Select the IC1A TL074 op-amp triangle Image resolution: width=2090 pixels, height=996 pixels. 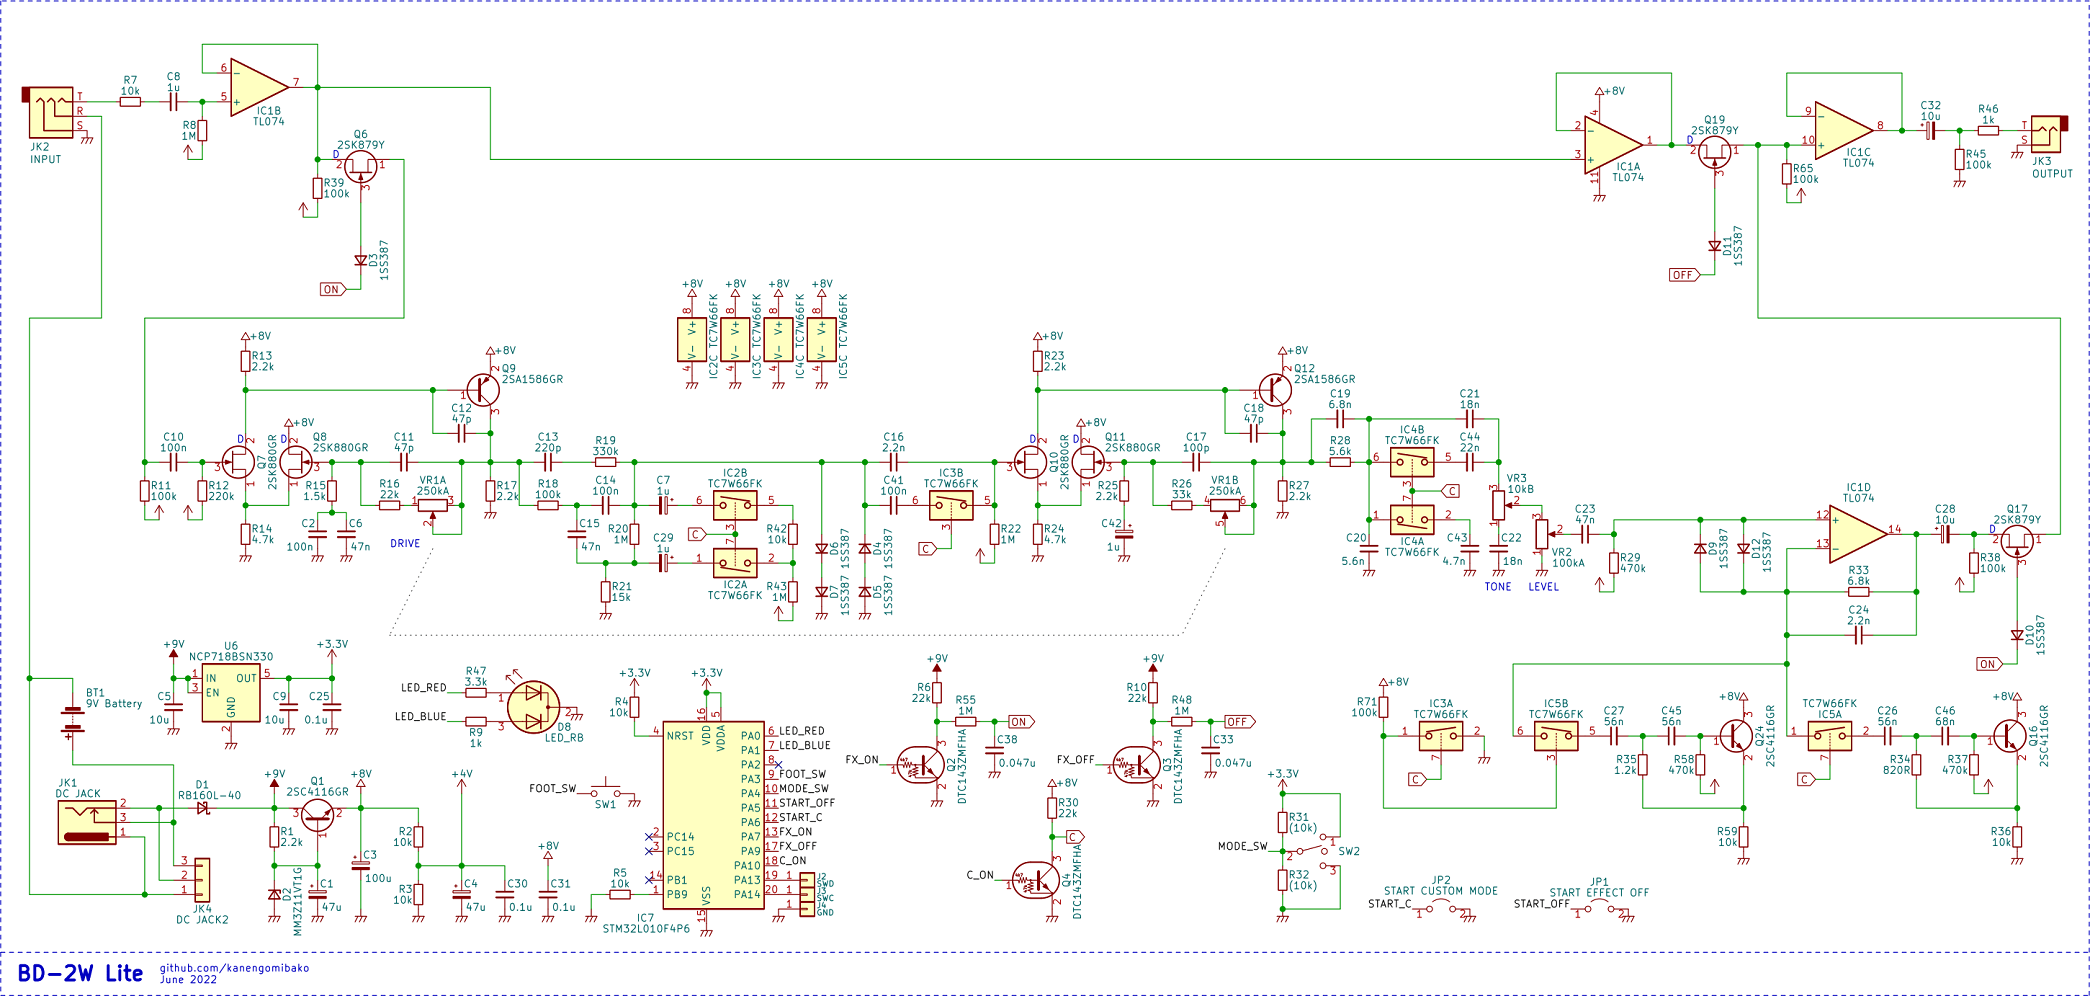click(1612, 143)
